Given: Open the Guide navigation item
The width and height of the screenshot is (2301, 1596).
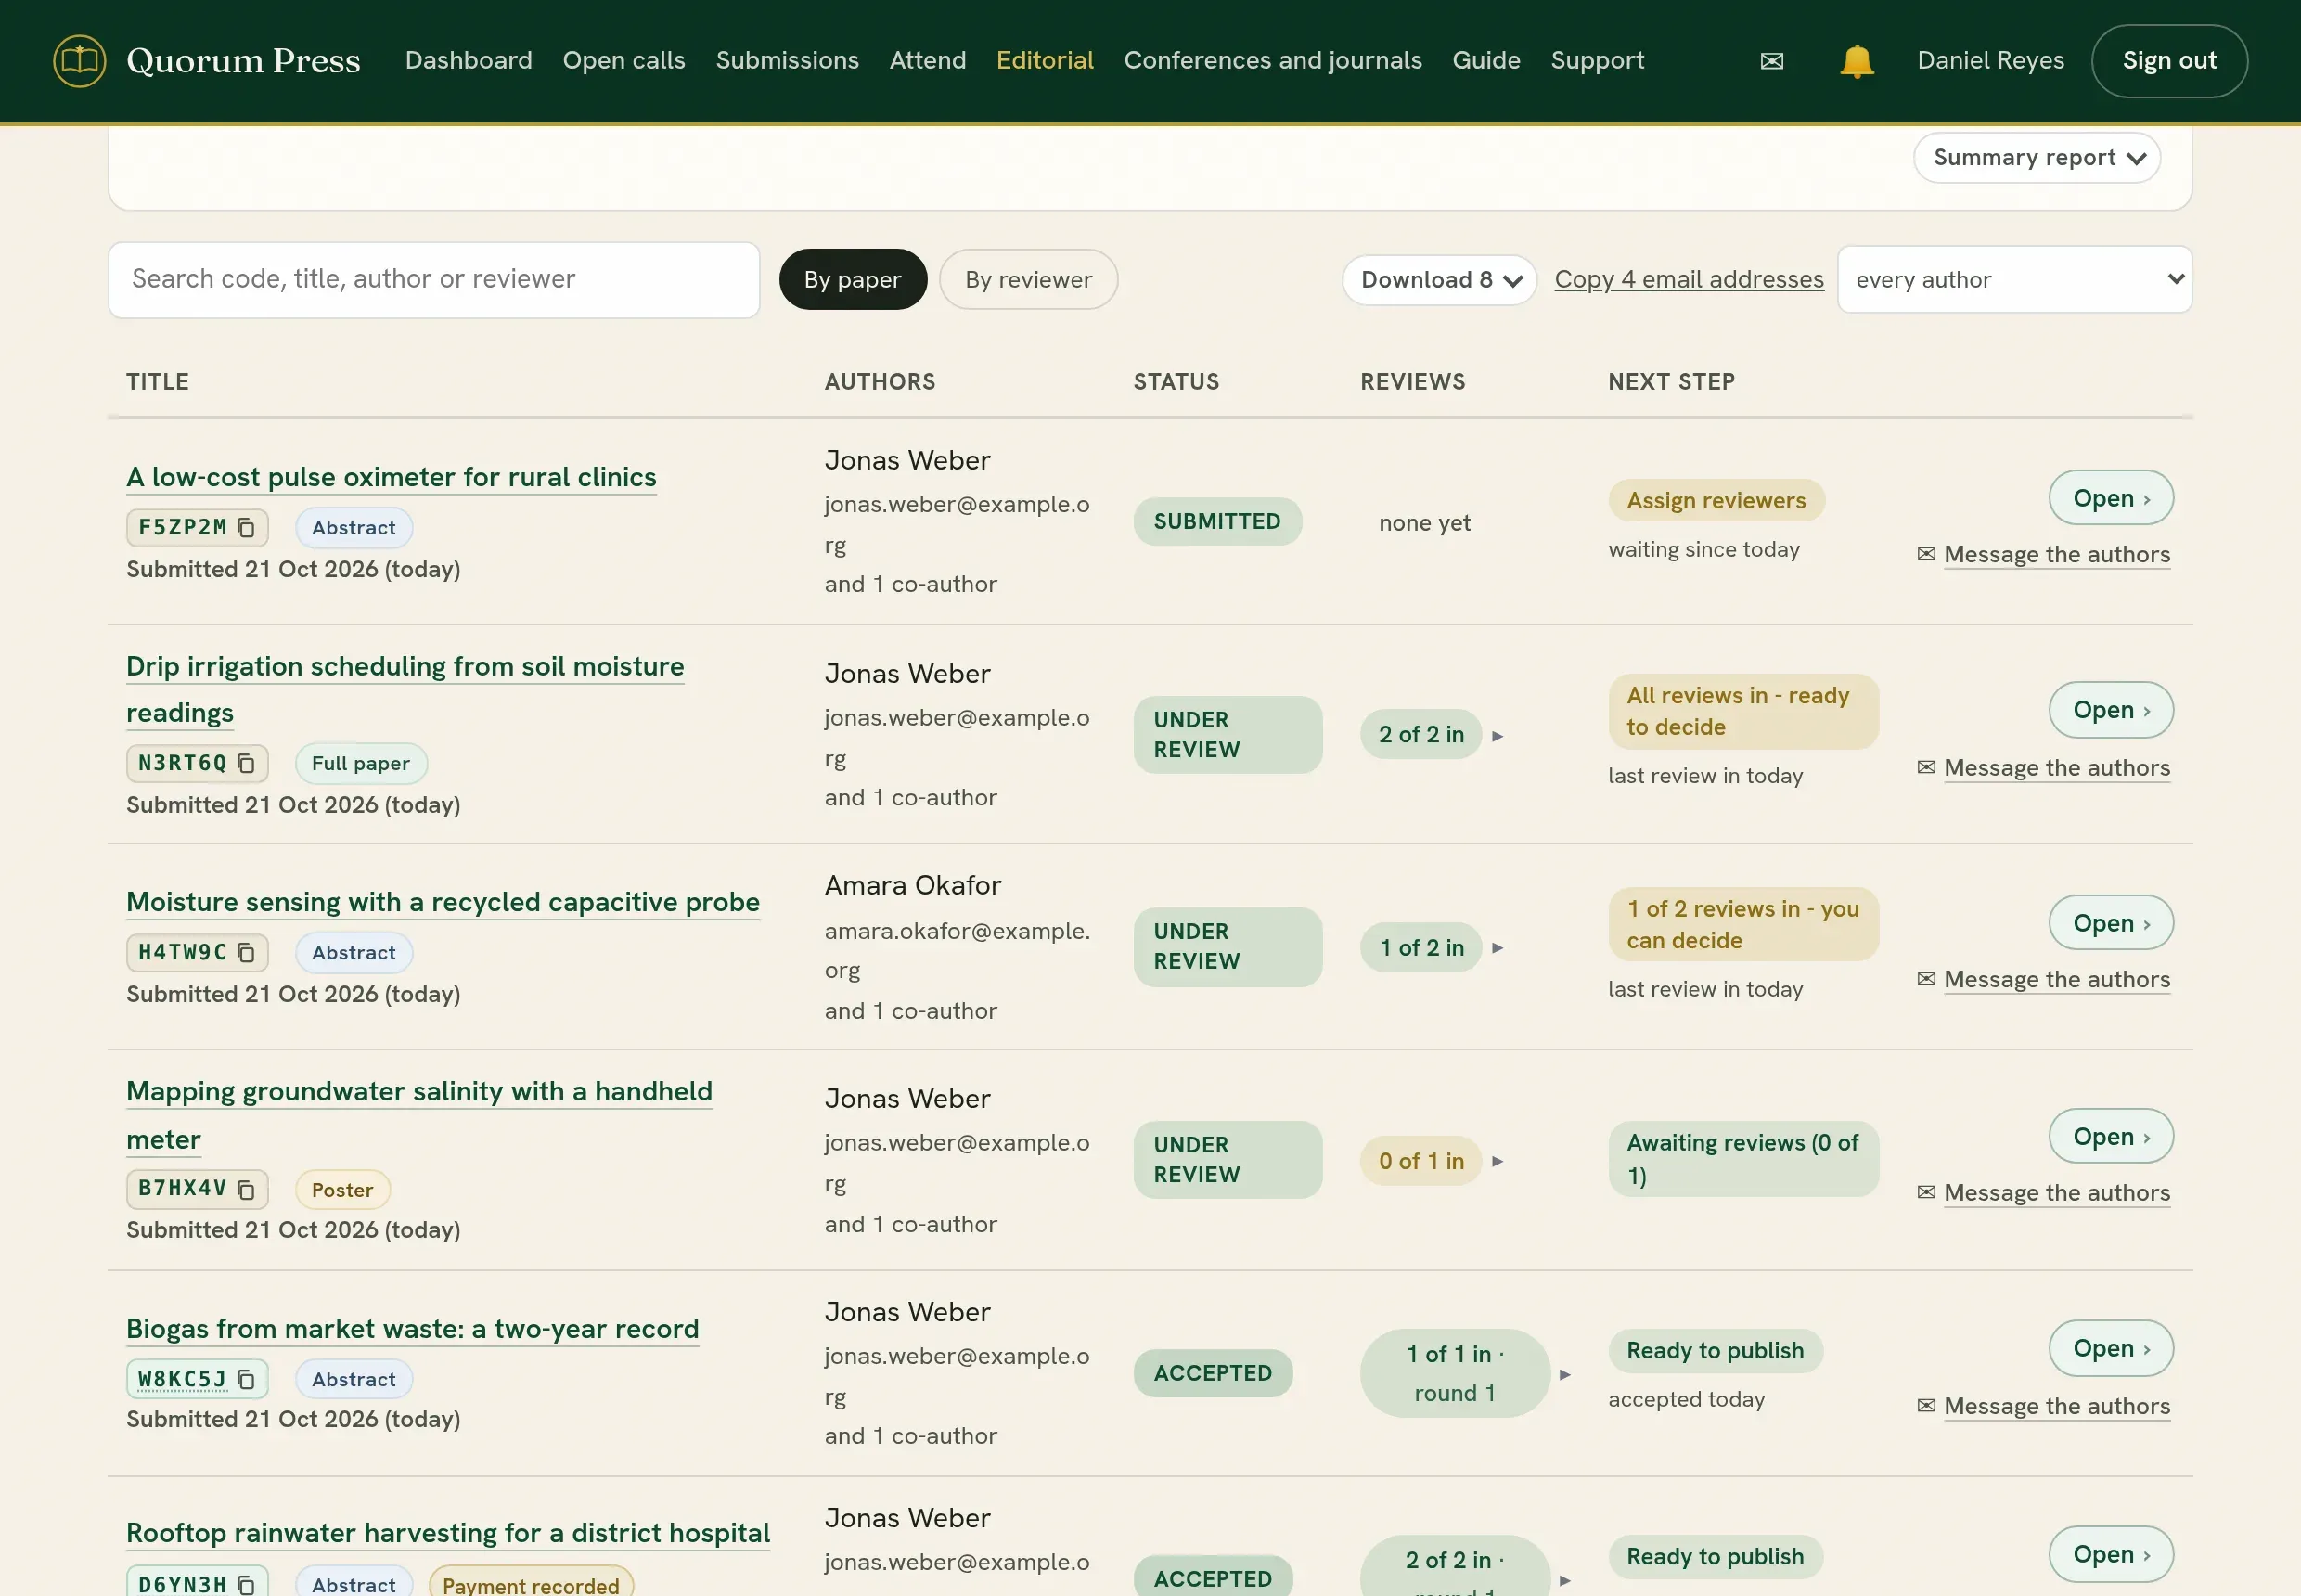Looking at the screenshot, I should pyautogui.click(x=1486, y=61).
